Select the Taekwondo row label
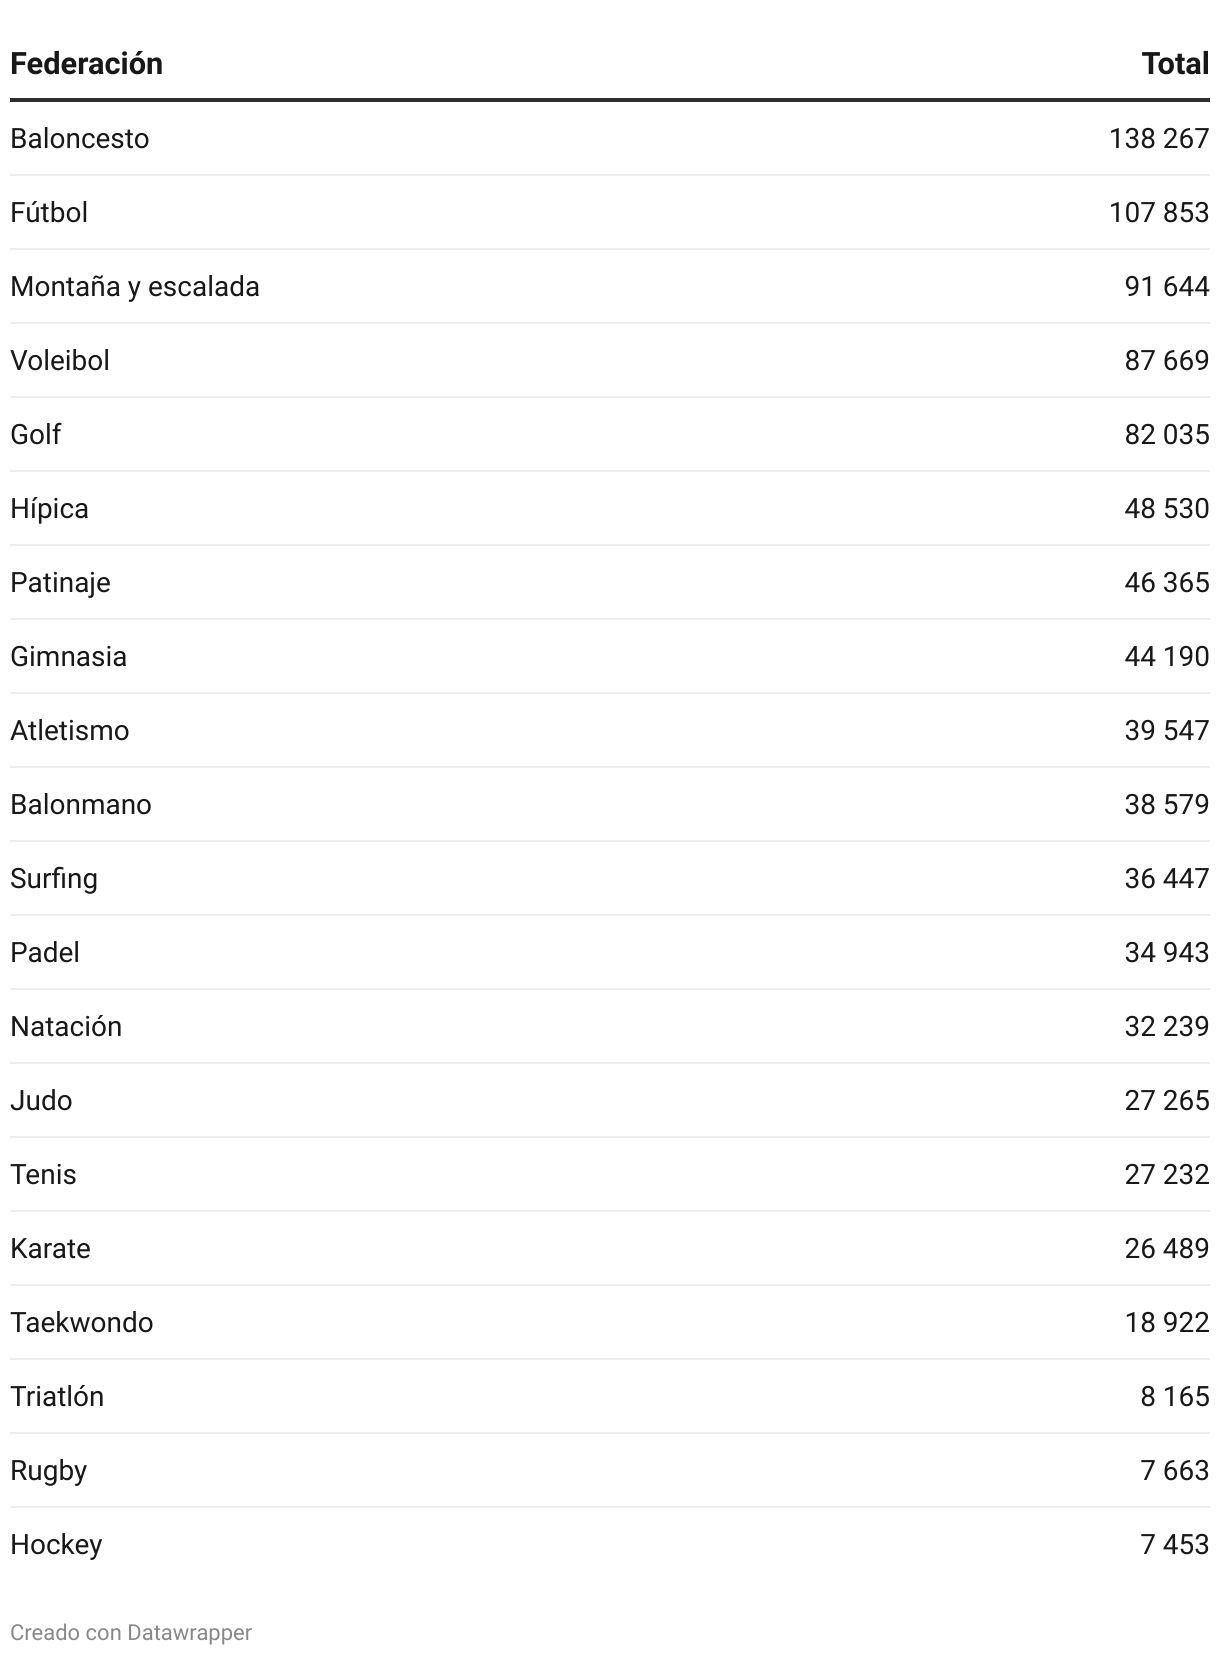 pos(82,1322)
